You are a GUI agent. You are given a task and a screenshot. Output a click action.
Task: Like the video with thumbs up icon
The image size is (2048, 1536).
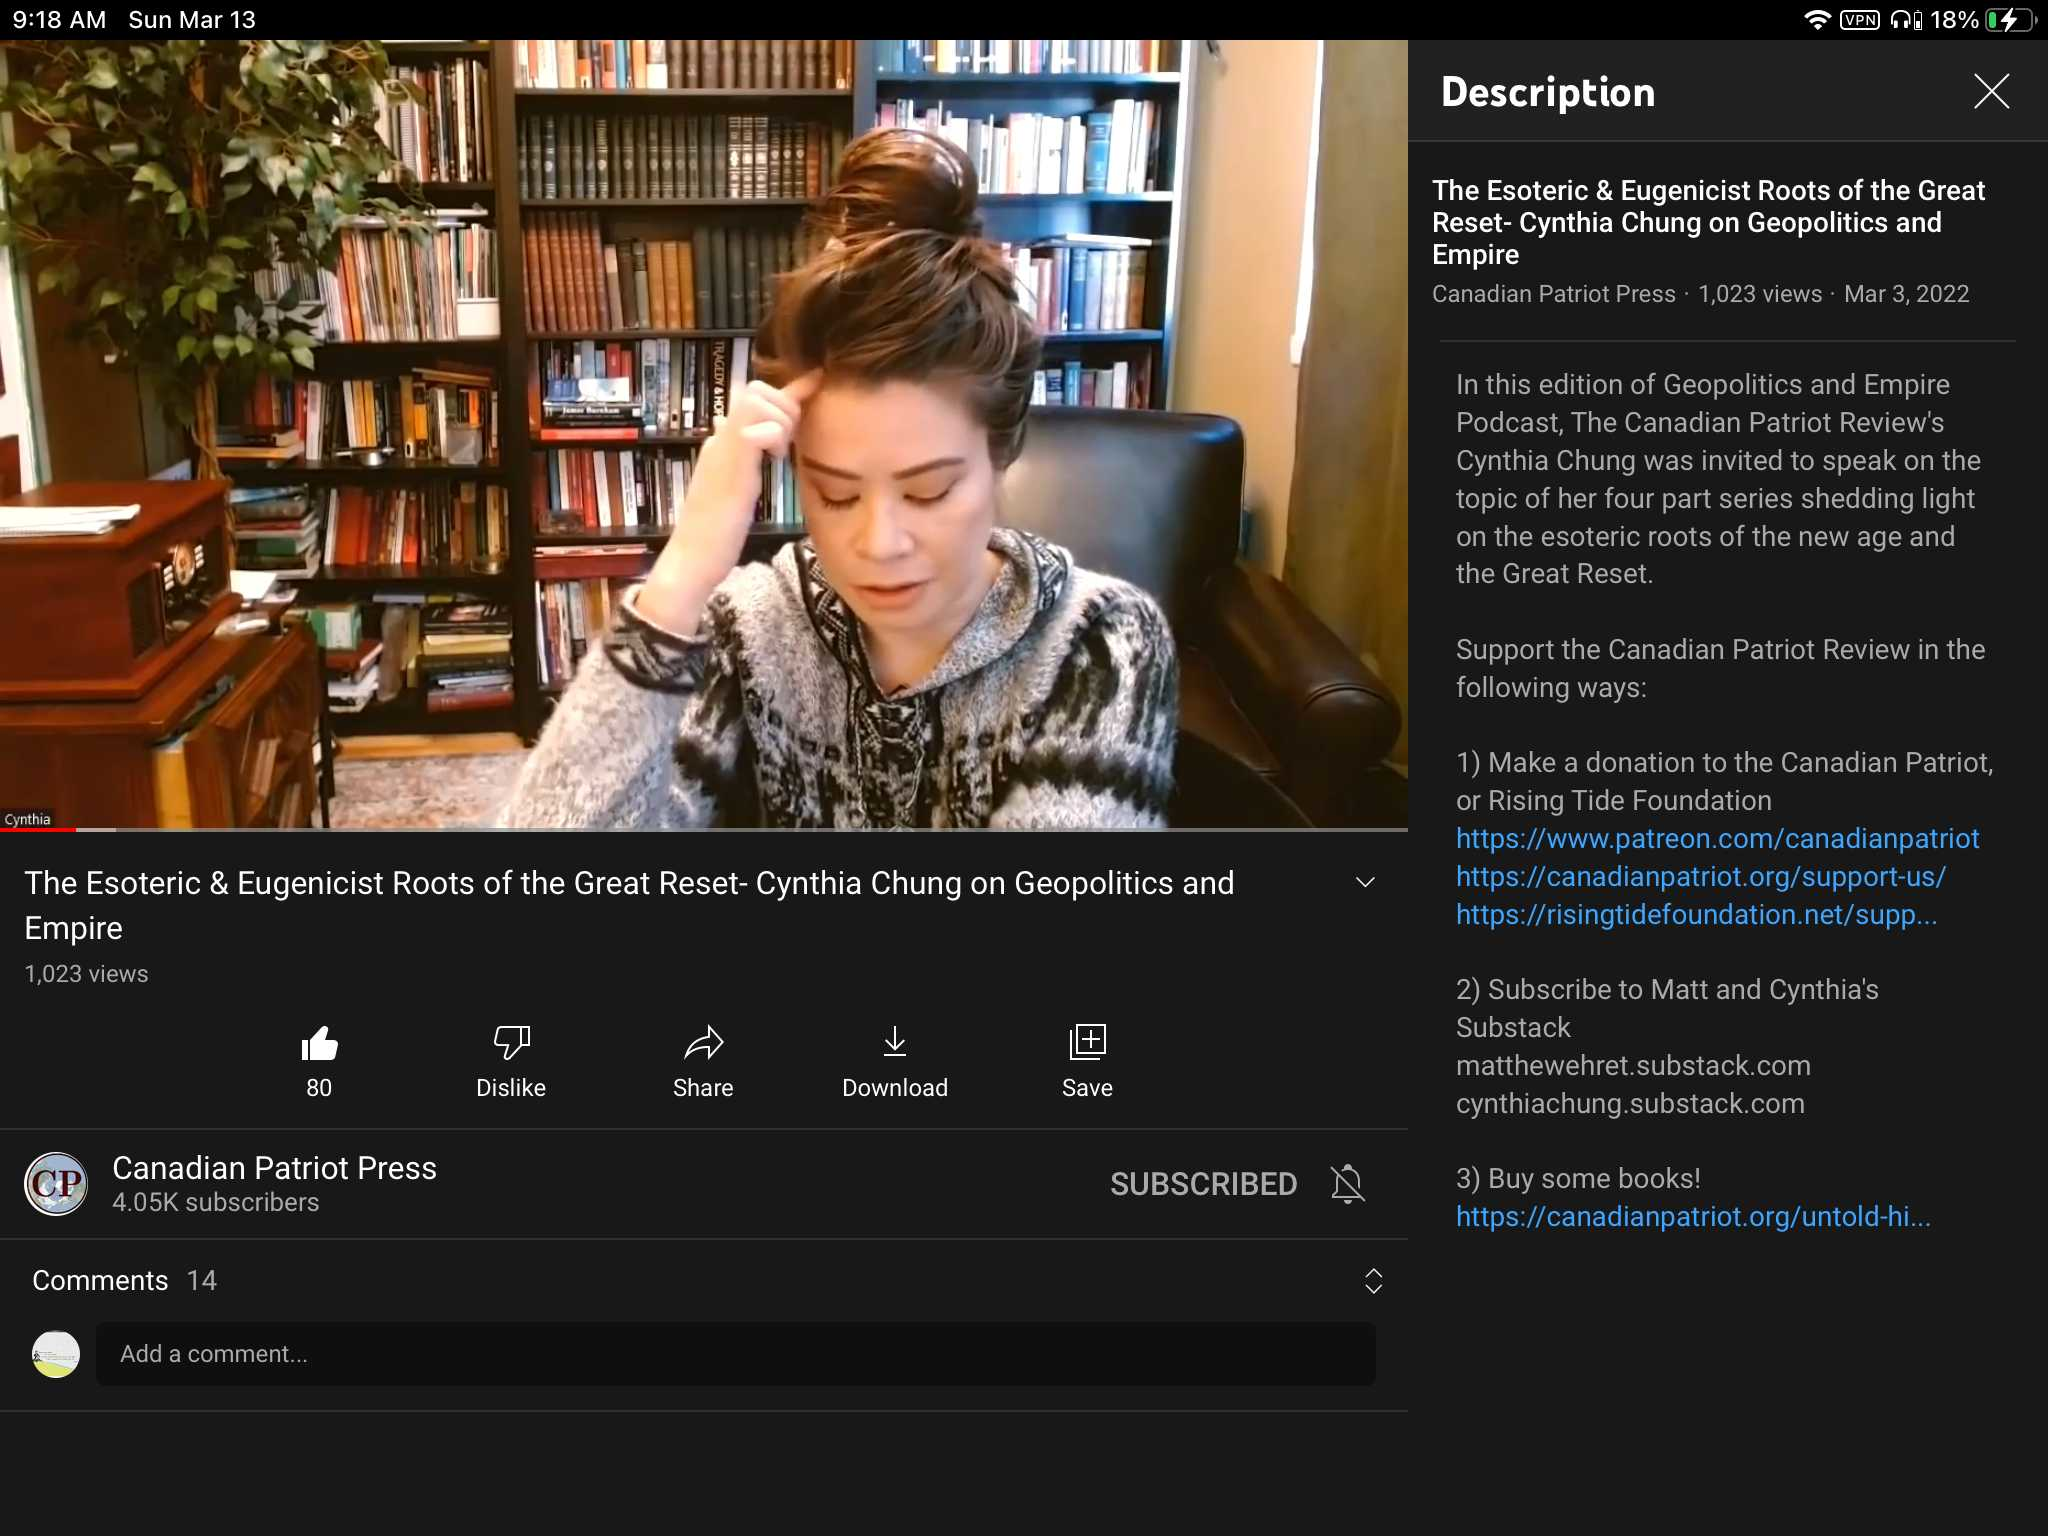[x=319, y=1044]
